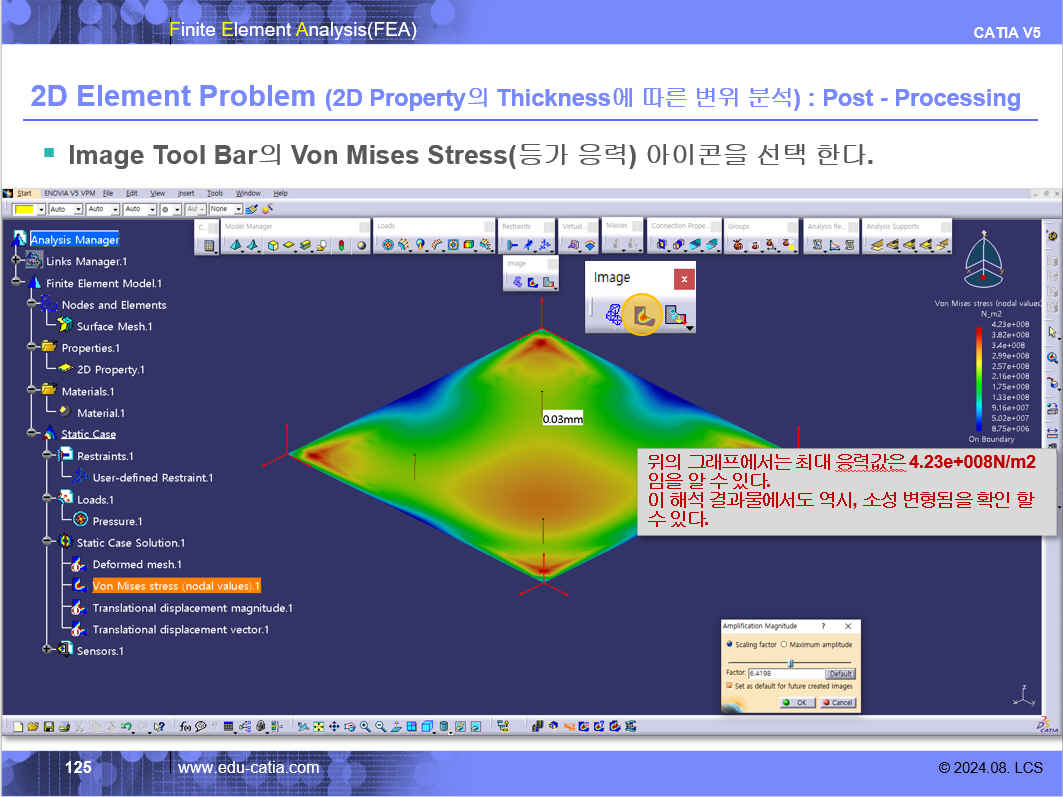1063x797 pixels.
Task: Click the Undo arrow icon
Action: tap(126, 726)
